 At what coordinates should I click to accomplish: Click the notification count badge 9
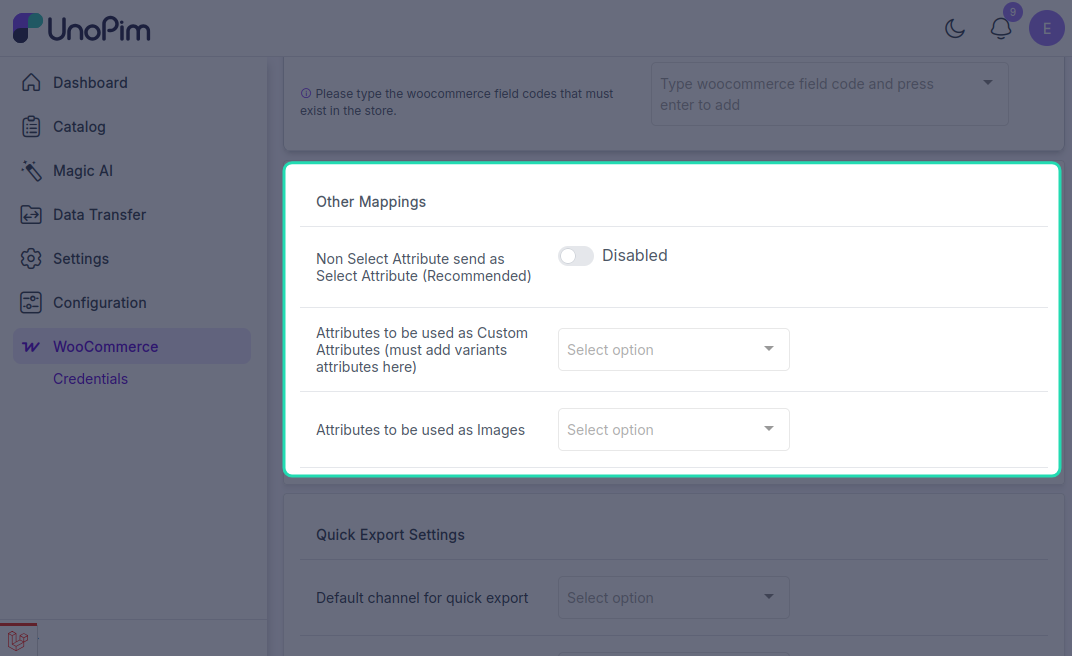1013,12
